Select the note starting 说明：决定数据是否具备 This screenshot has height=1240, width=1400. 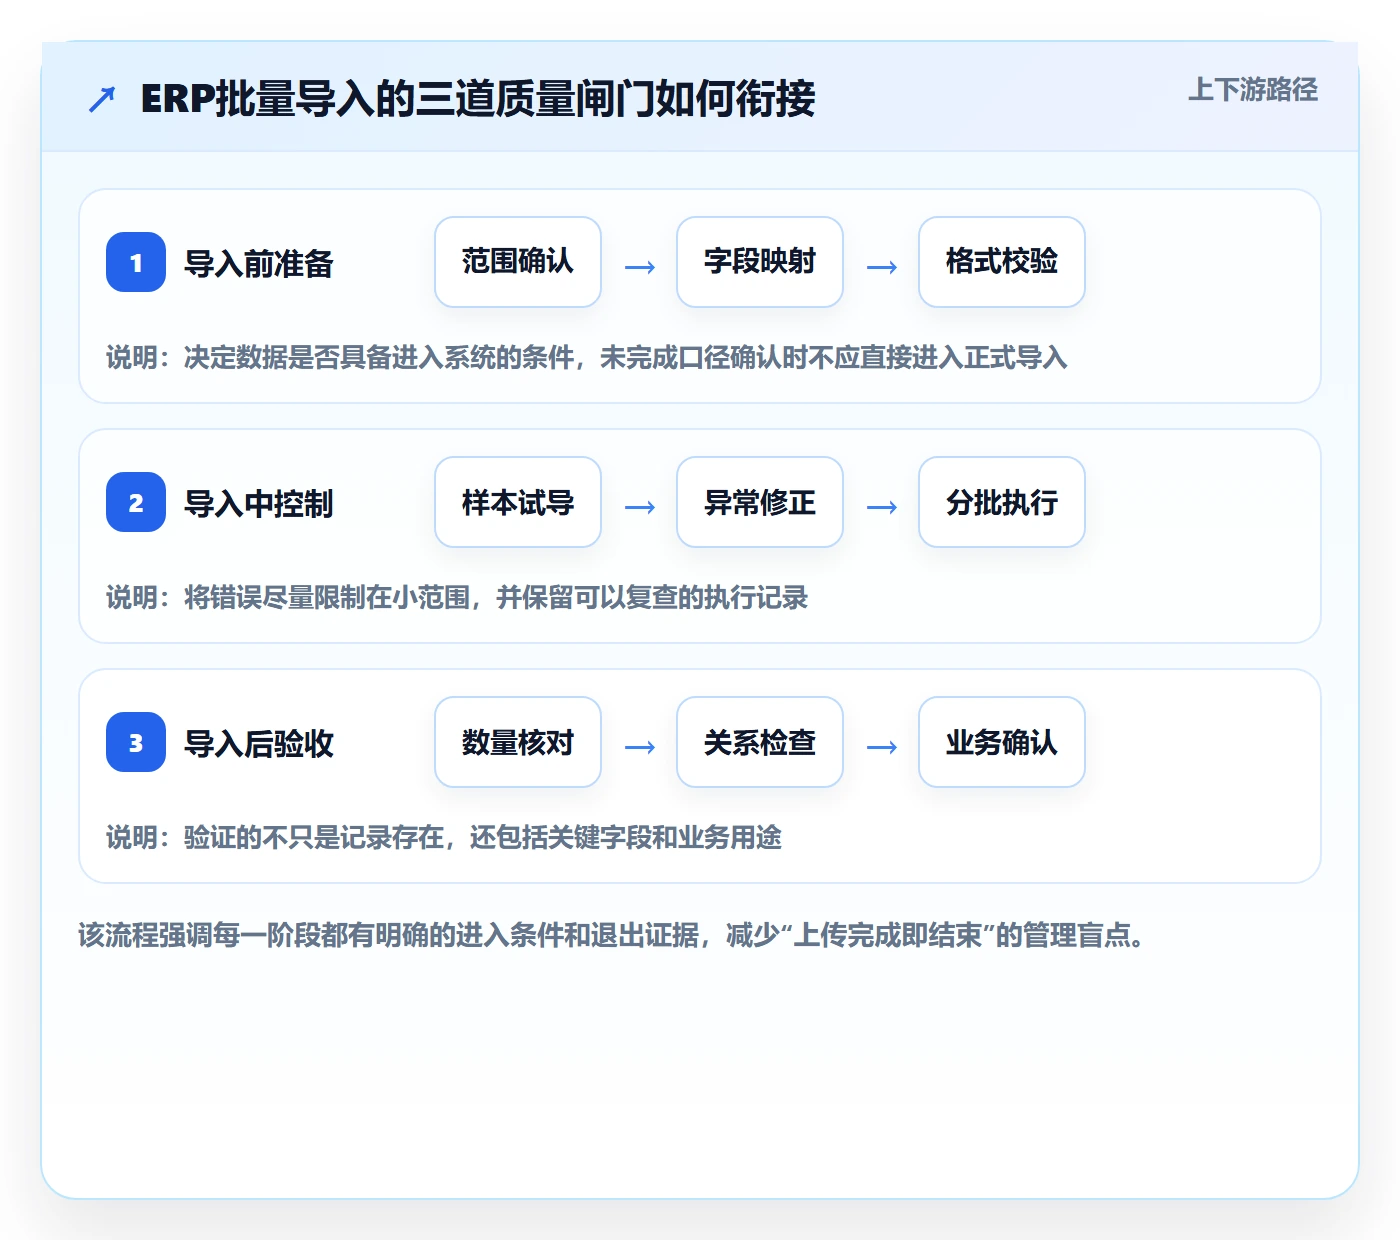[587, 358]
